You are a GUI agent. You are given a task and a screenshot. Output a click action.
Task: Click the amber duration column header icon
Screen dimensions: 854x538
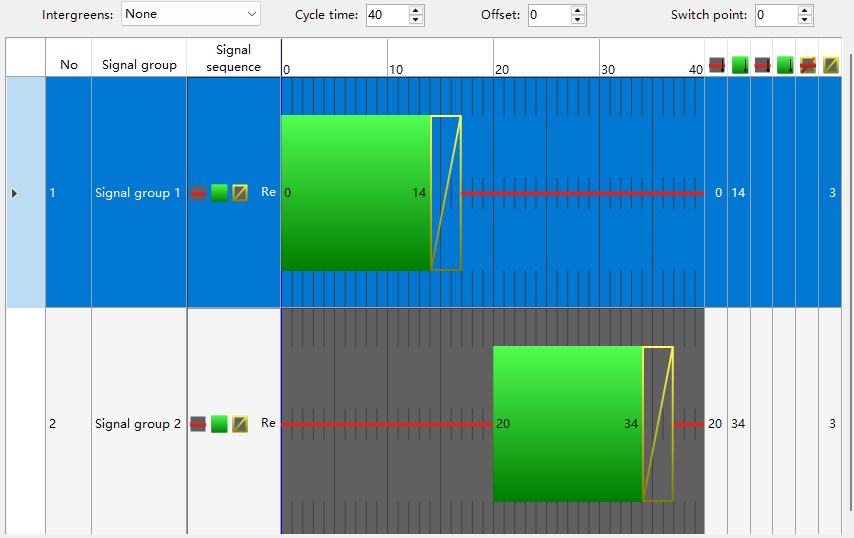pos(830,65)
